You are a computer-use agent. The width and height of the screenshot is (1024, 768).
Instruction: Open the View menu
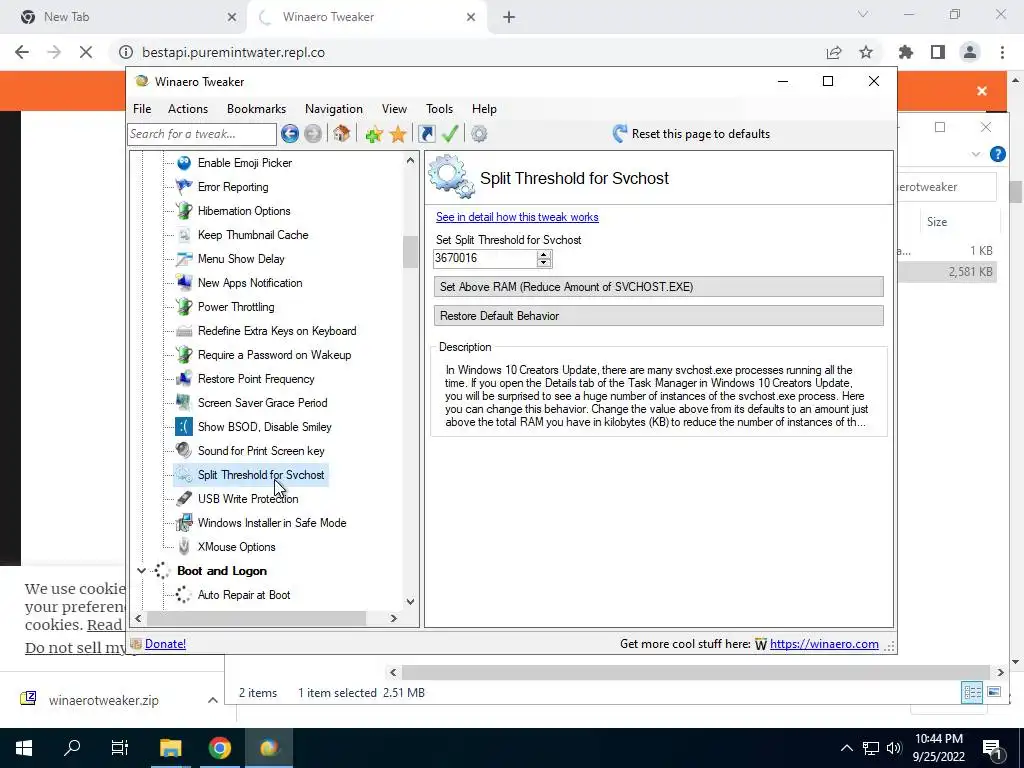pyautogui.click(x=394, y=109)
